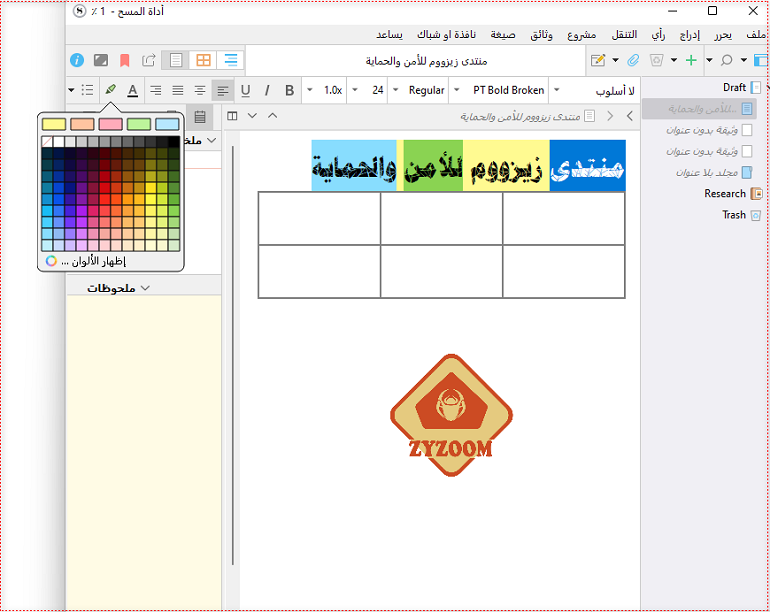Select justified text alignment
The image size is (770, 612).
(178, 90)
